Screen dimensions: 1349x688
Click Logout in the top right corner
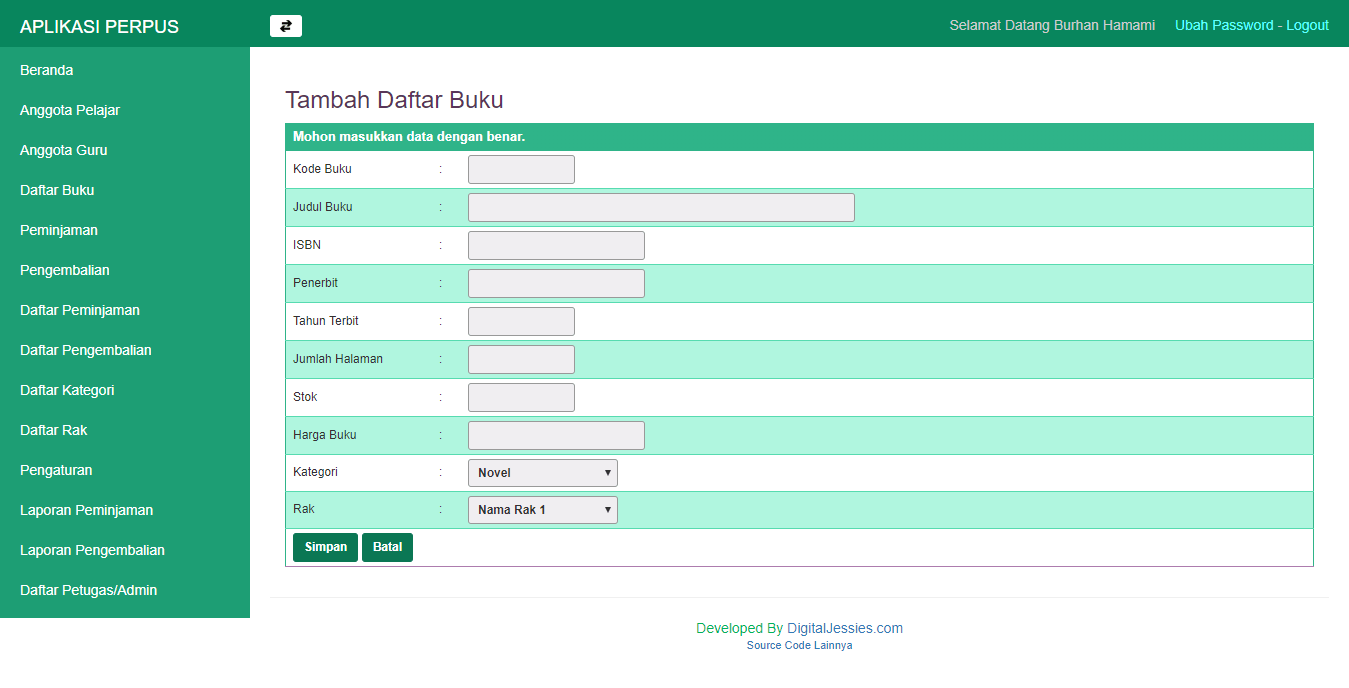pyautogui.click(x=1308, y=25)
